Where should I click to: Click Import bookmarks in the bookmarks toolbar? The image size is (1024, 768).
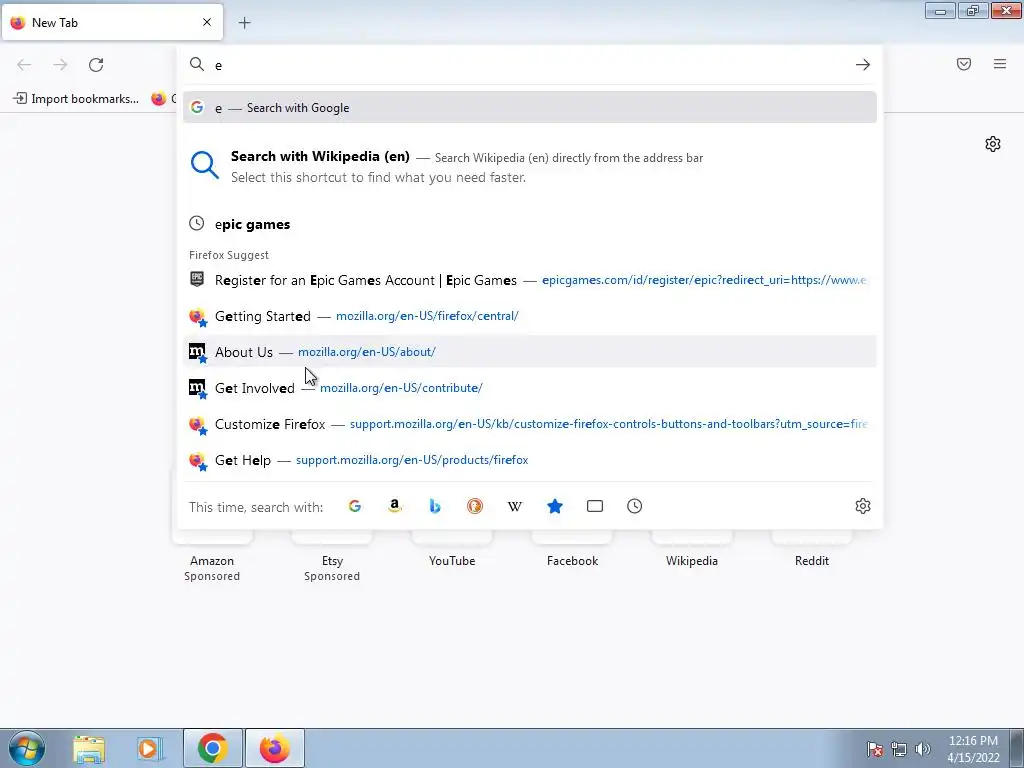pyautogui.click(x=76, y=99)
